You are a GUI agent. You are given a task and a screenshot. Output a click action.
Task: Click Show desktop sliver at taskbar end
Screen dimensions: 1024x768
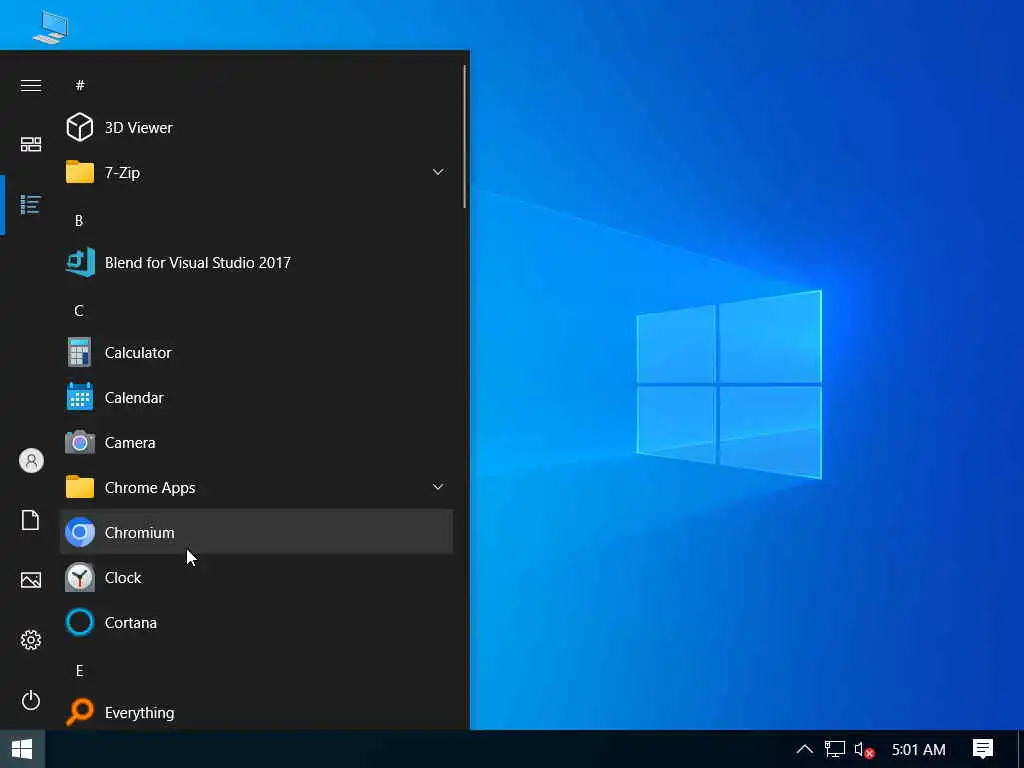pos(1021,749)
